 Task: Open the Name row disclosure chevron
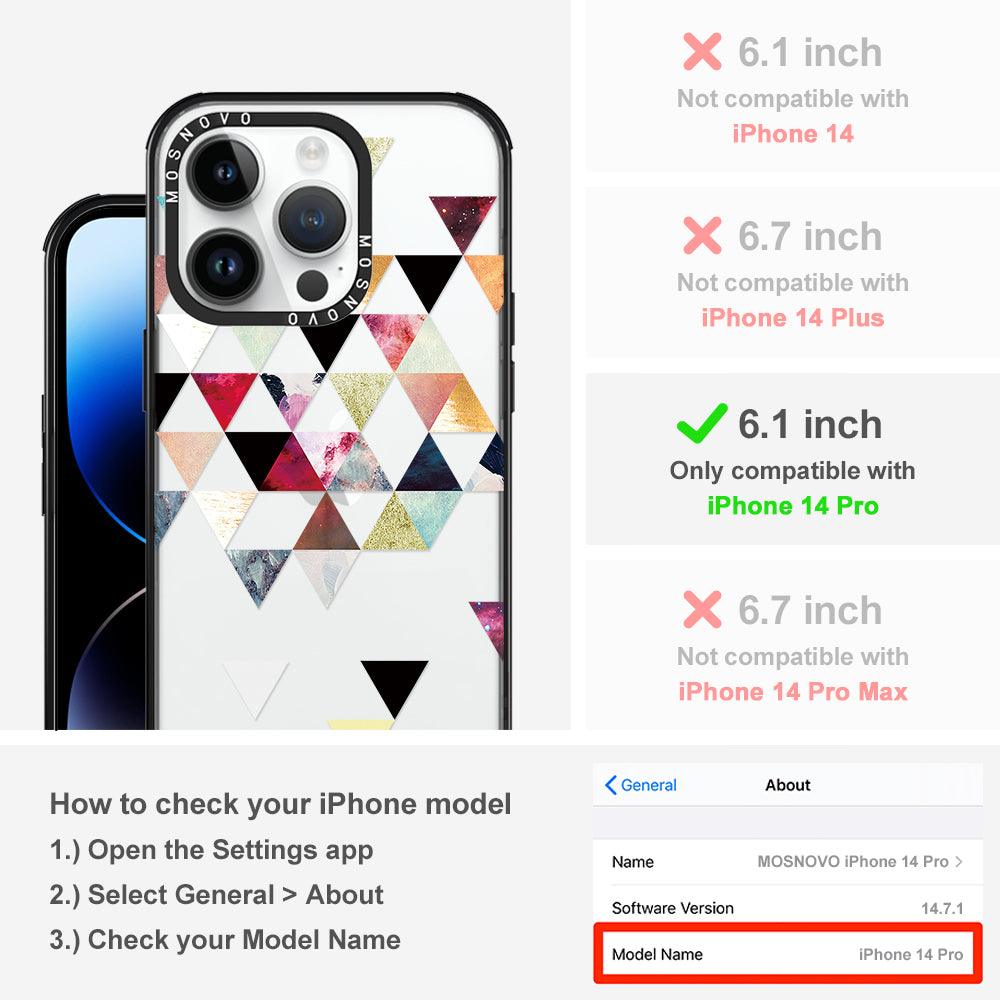pyautogui.click(x=959, y=862)
